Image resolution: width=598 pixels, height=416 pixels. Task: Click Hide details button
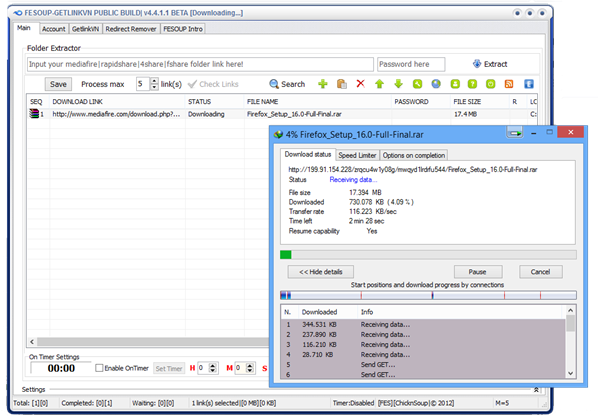pyautogui.click(x=321, y=271)
